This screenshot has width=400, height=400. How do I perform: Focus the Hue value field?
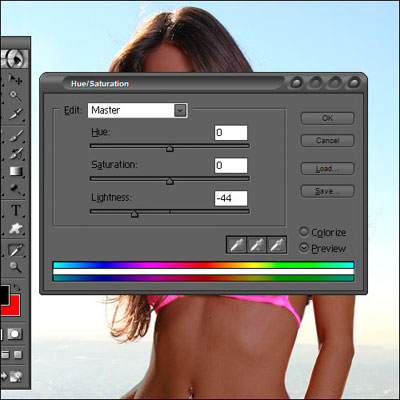tap(231, 133)
